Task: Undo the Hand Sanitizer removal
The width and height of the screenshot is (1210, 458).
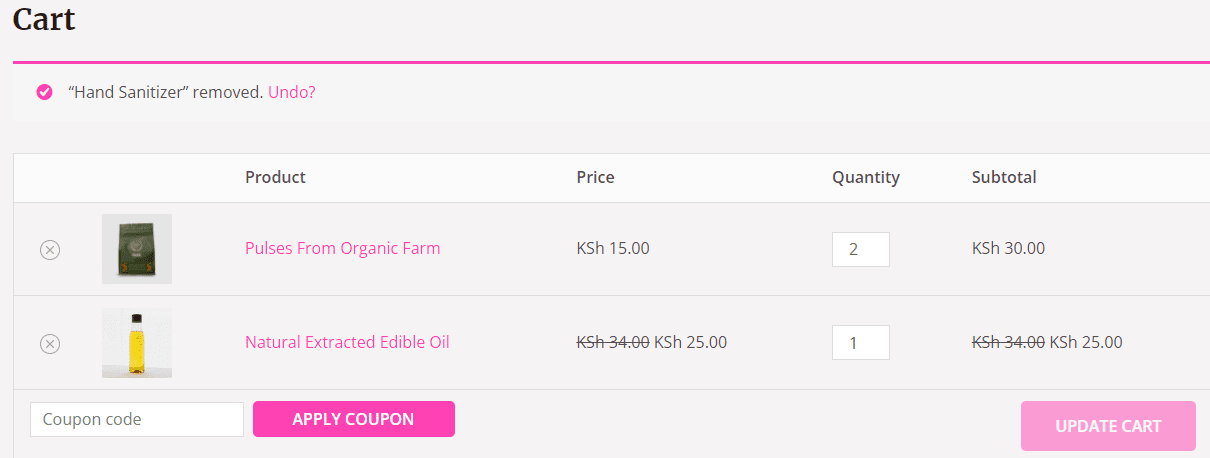Action: [292, 92]
